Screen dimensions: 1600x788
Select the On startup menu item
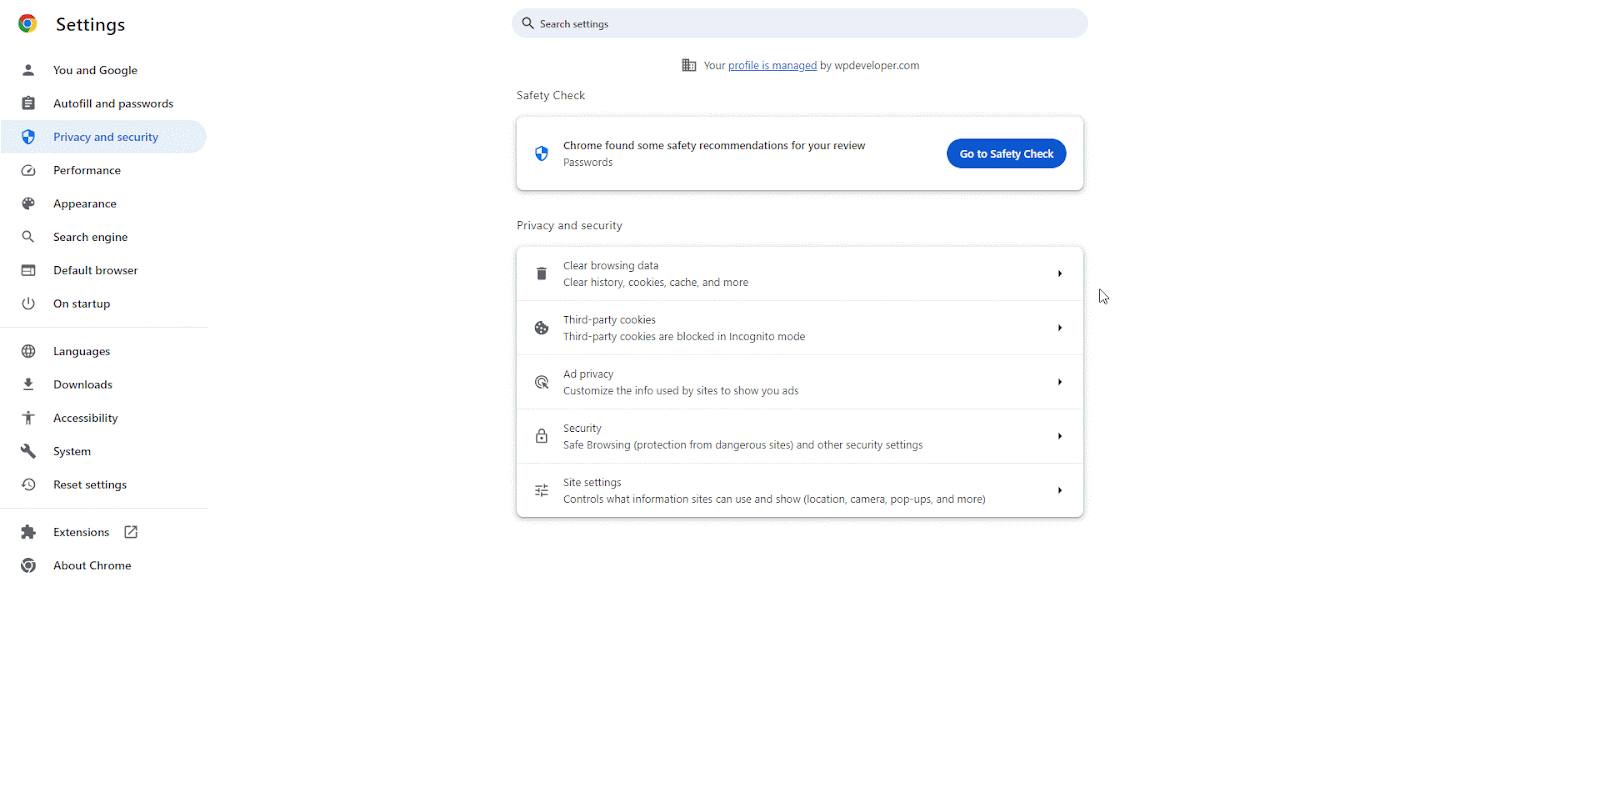pyautogui.click(x=80, y=303)
